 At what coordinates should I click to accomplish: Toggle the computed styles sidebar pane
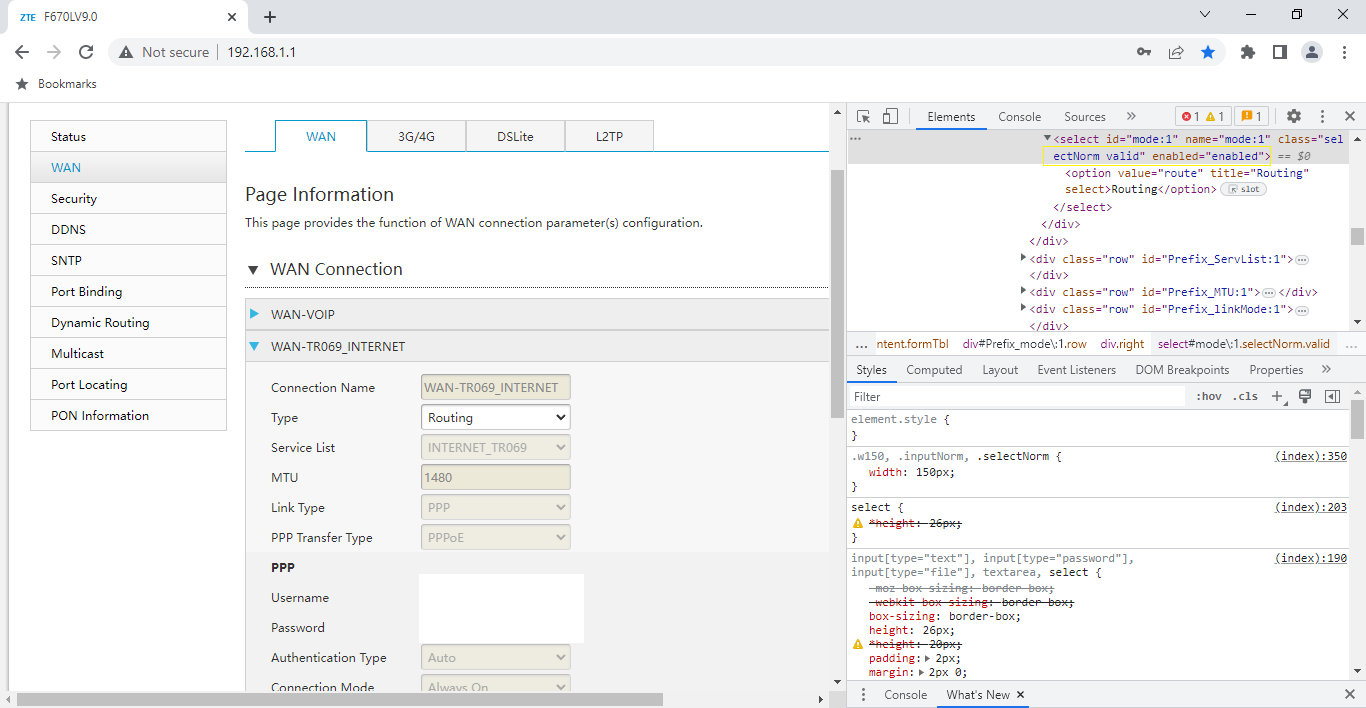tap(1332, 397)
